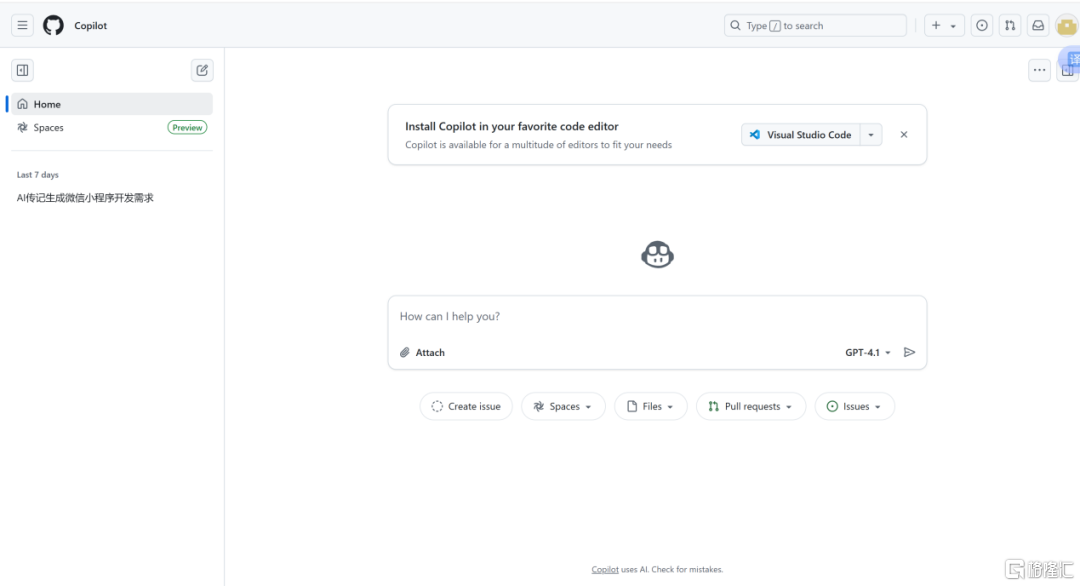Open the Pull requests dropdown chip
The height and width of the screenshot is (586, 1080).
tap(751, 406)
